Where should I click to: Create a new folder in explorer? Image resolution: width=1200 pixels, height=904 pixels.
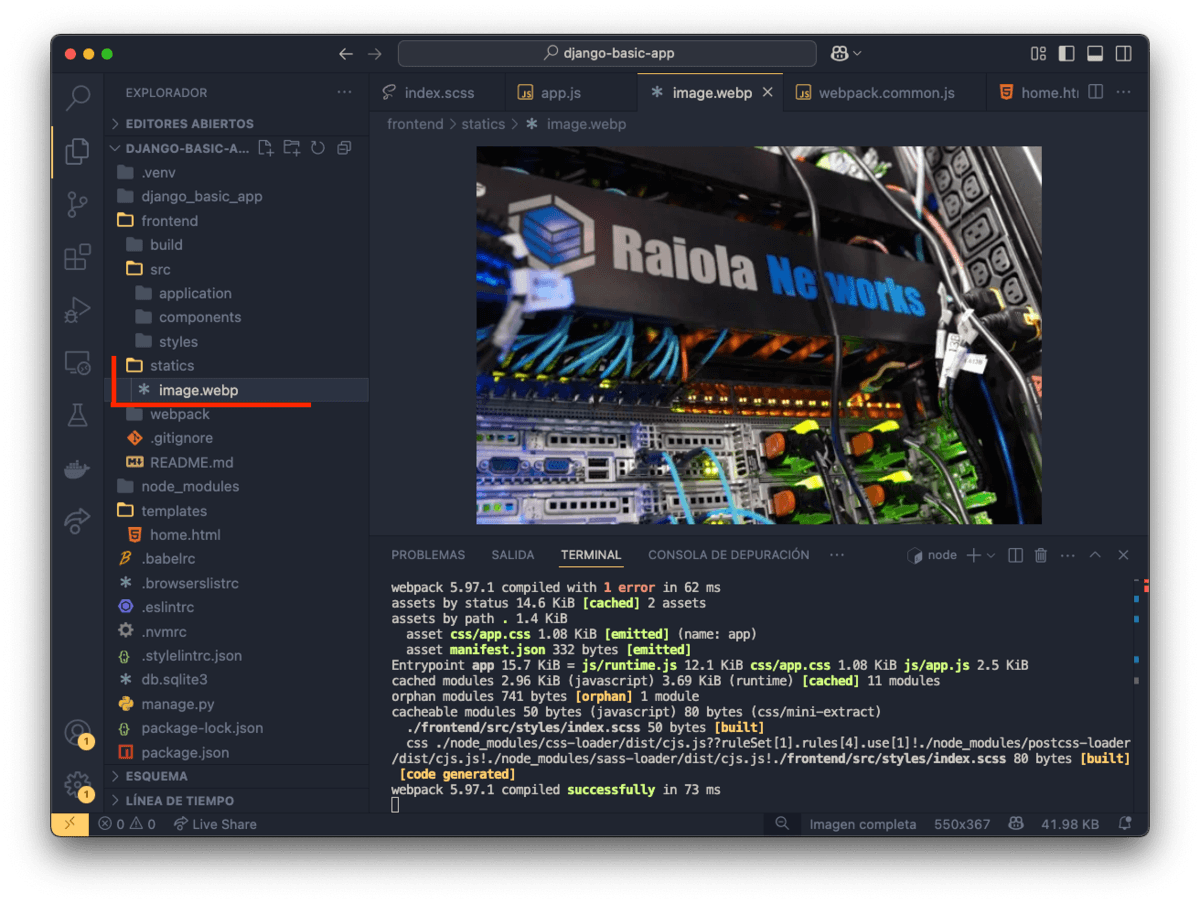point(291,148)
